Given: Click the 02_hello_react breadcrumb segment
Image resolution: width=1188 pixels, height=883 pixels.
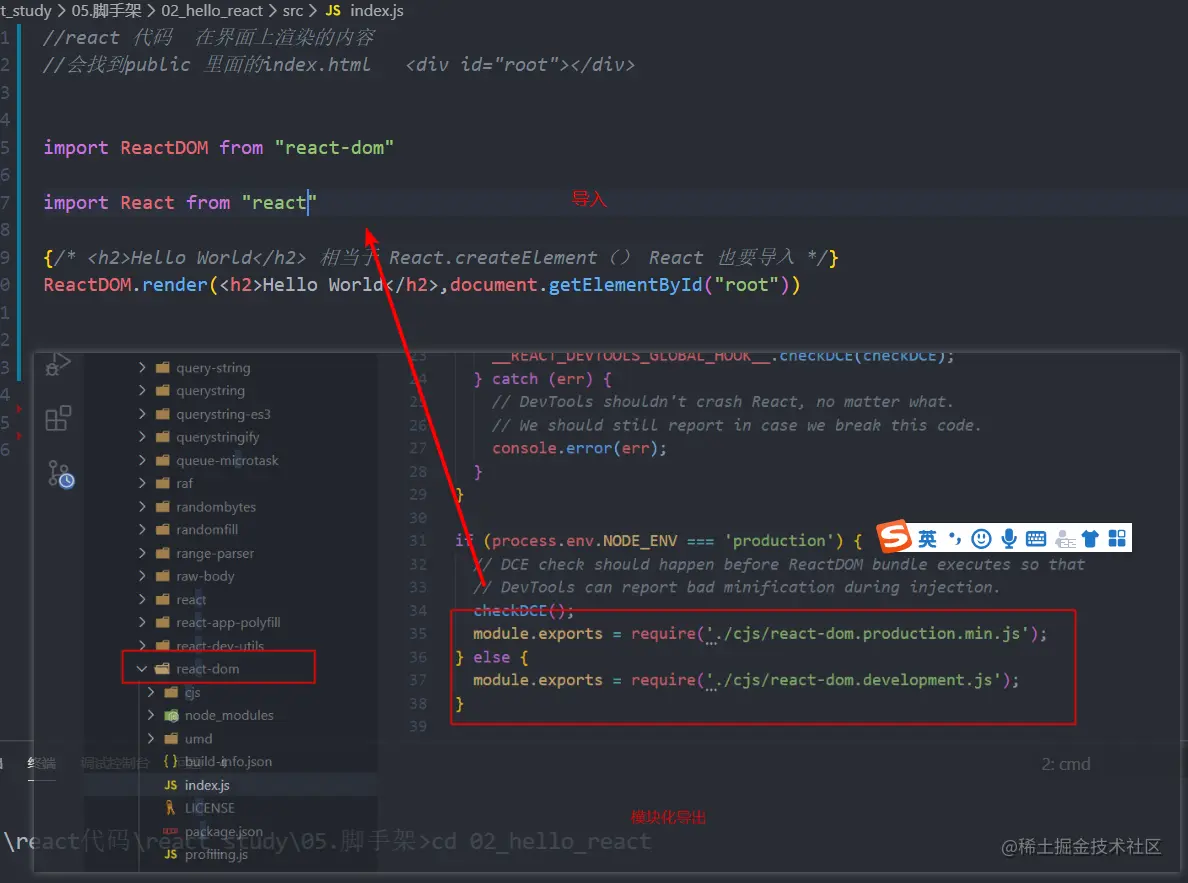Looking at the screenshot, I should point(211,11).
